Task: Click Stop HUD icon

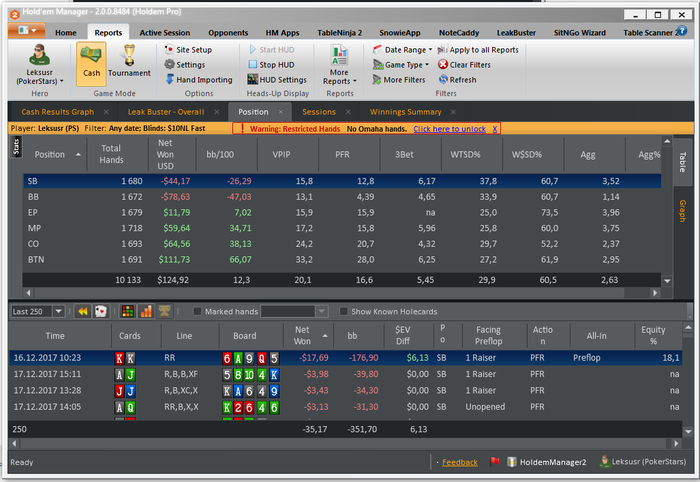Action: (253, 65)
